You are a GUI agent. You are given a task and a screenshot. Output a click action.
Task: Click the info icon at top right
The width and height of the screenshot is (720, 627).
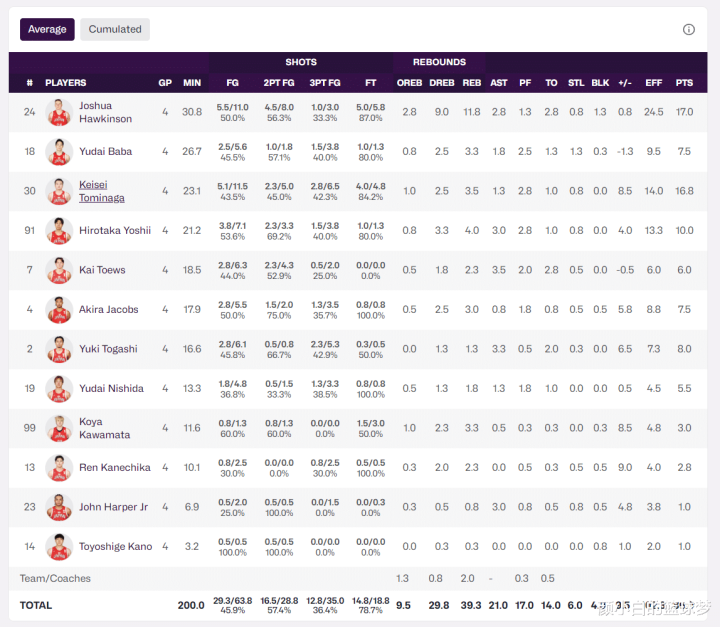688,29
